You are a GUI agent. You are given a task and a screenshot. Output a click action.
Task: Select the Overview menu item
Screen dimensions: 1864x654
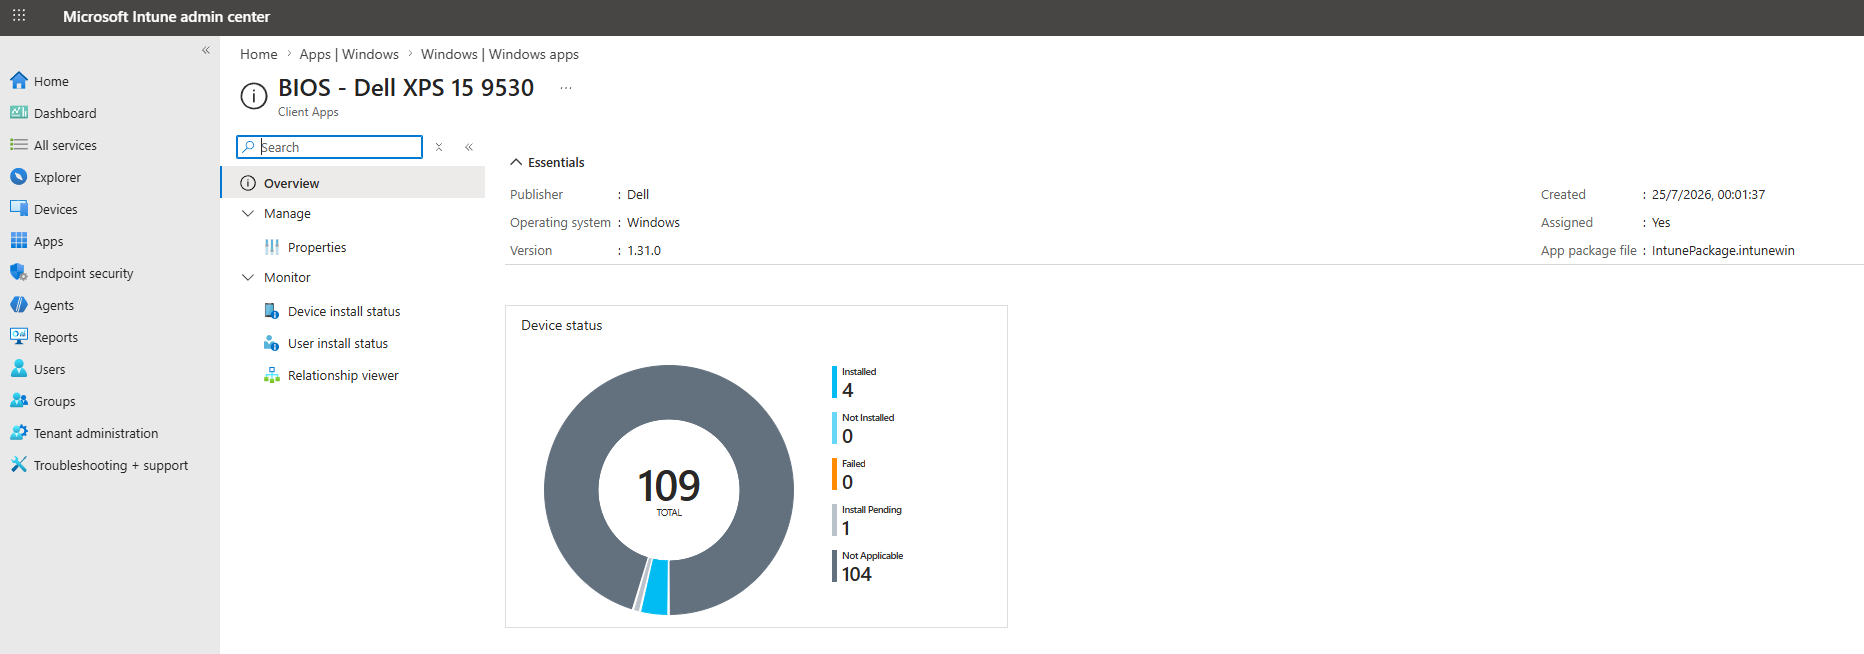tap(353, 183)
